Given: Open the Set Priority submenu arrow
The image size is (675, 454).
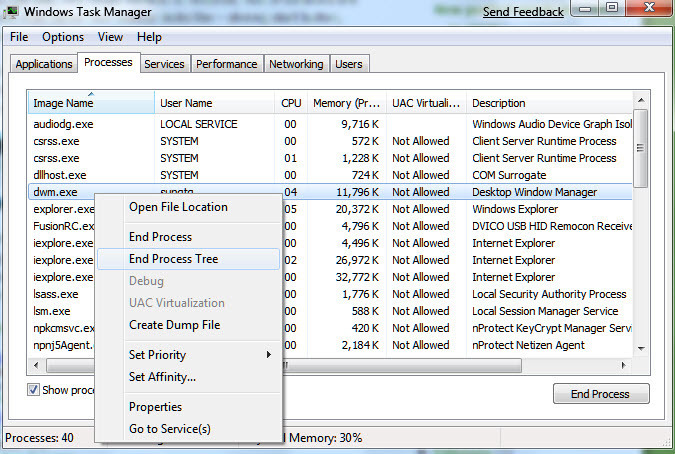Looking at the screenshot, I should tap(269, 355).
